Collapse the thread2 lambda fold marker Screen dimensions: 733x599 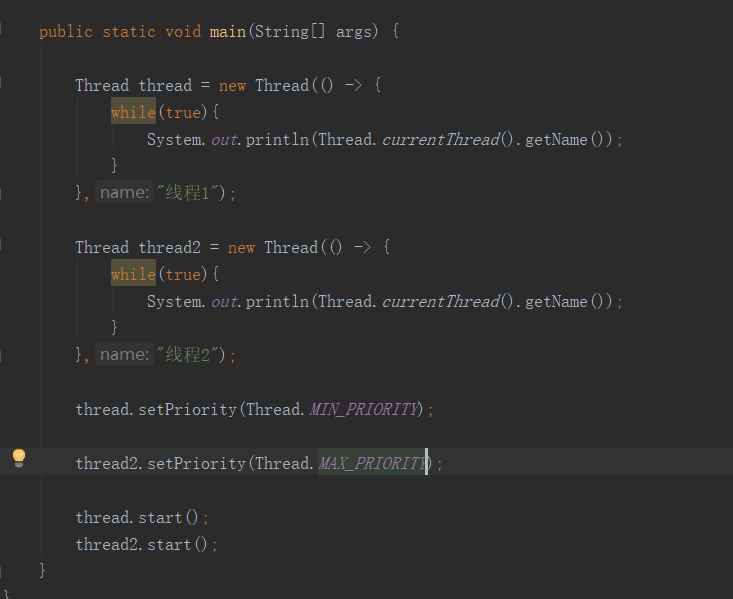pos(1,246)
